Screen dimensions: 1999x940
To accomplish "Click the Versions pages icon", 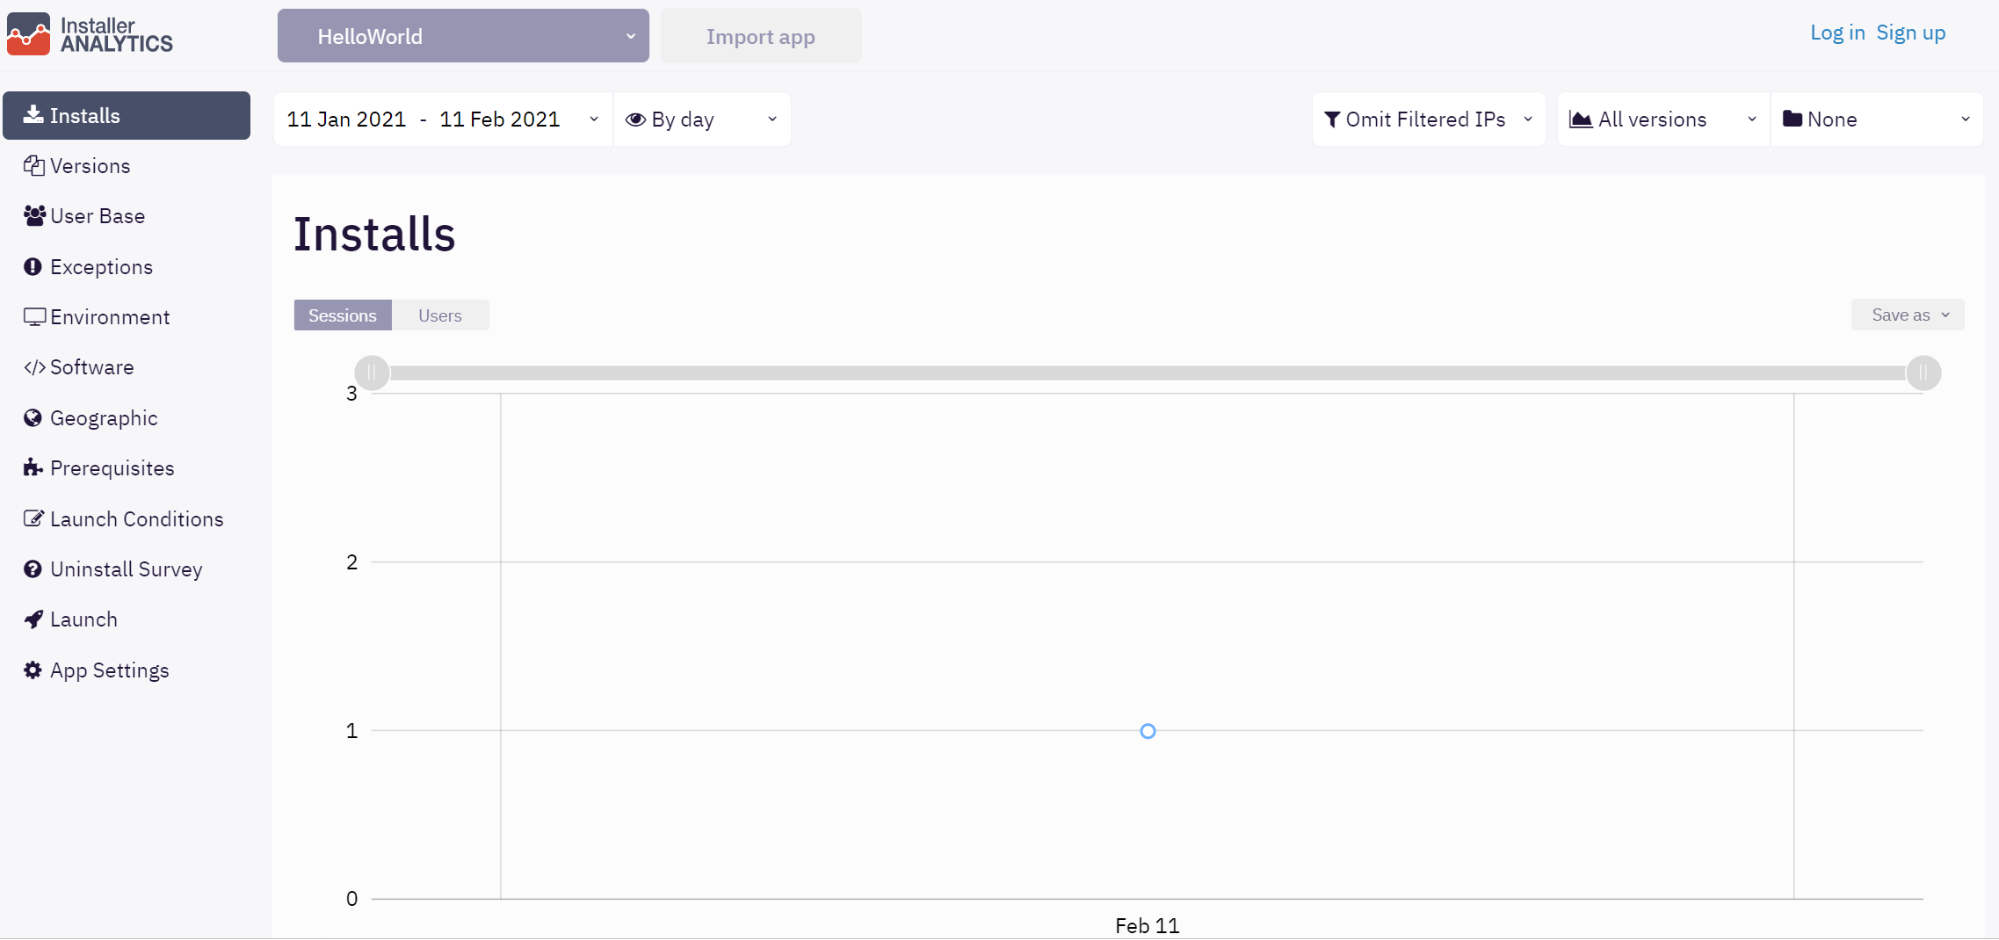I will point(34,166).
